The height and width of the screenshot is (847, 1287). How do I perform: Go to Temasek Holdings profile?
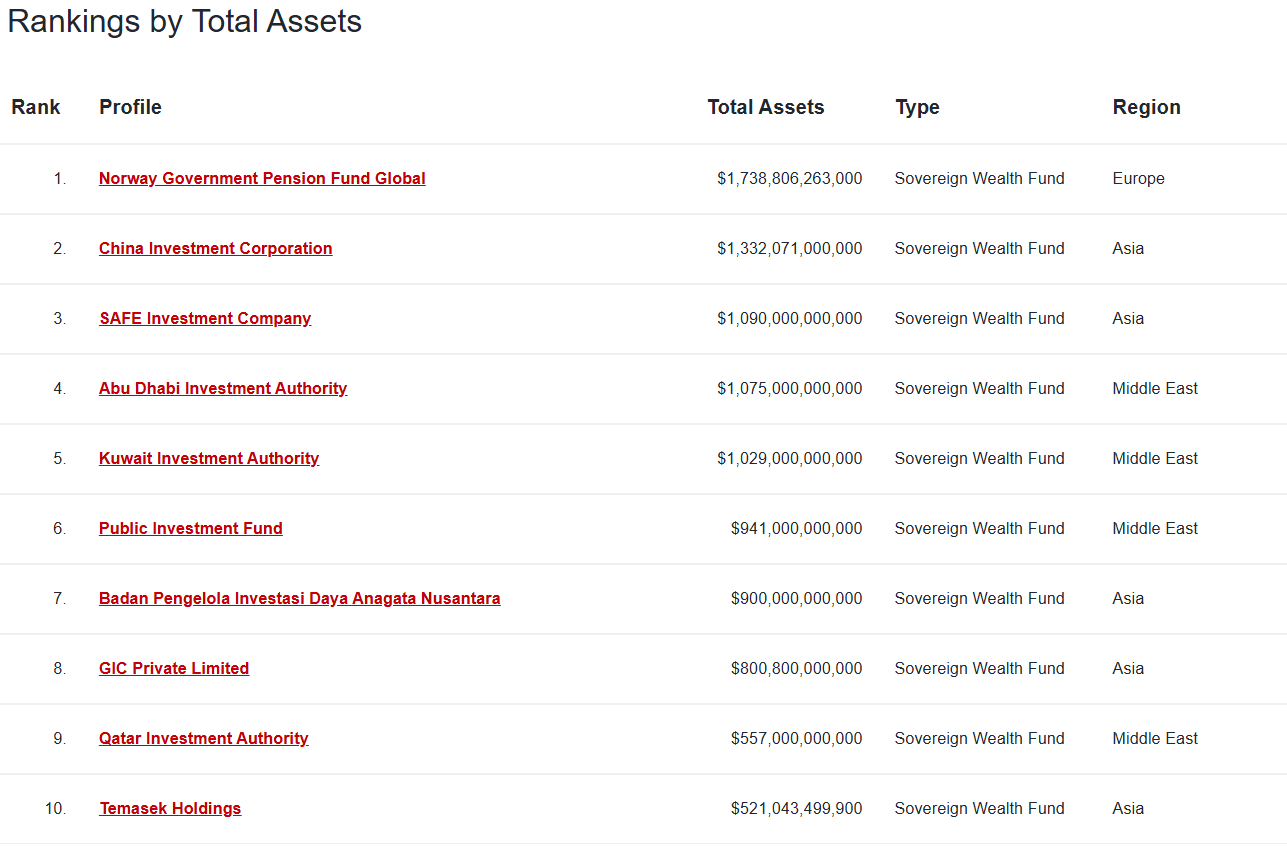pos(170,808)
